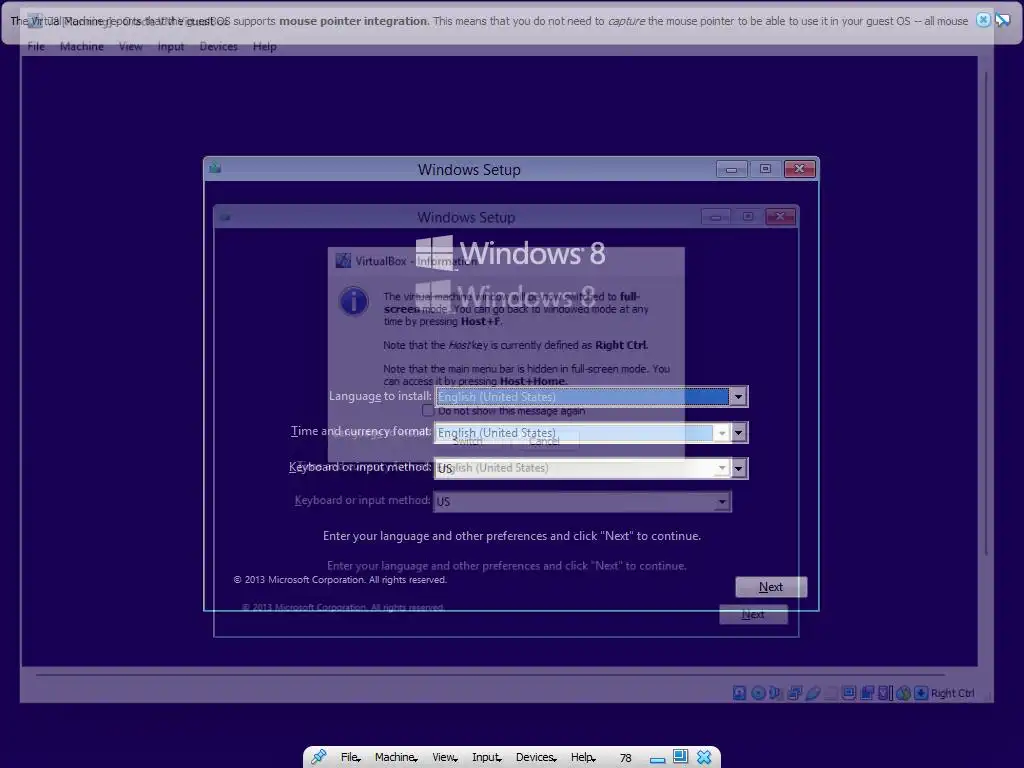The width and height of the screenshot is (1024, 768).
Task: Open faded Help menu in top bar
Action: [x=264, y=46]
